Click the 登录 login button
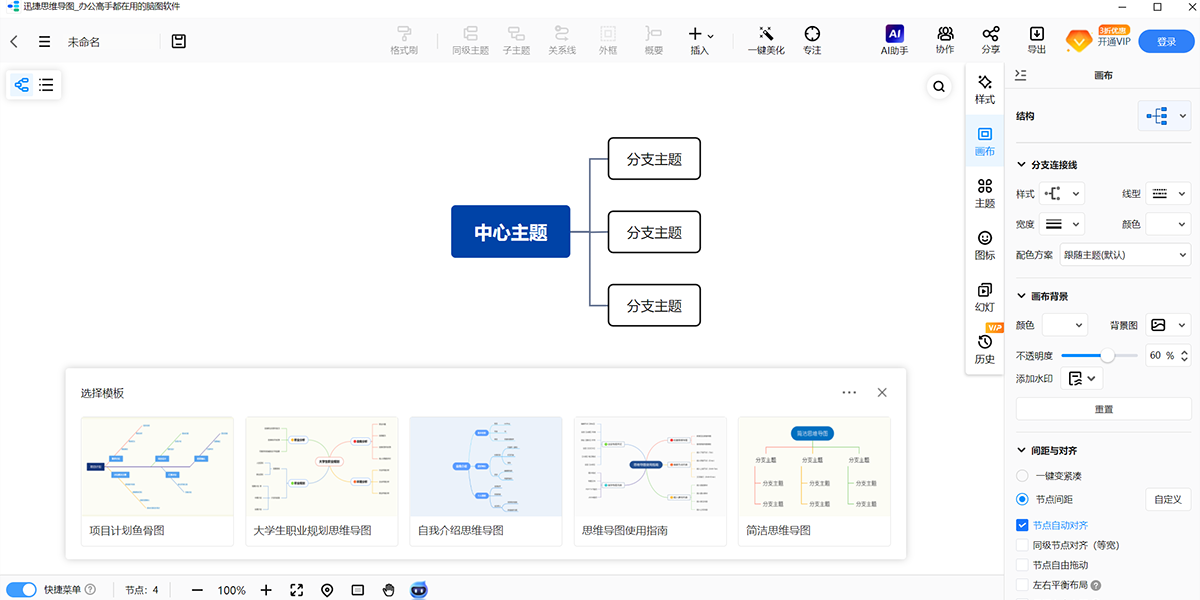This screenshot has height=600, width=1200. [x=1166, y=42]
